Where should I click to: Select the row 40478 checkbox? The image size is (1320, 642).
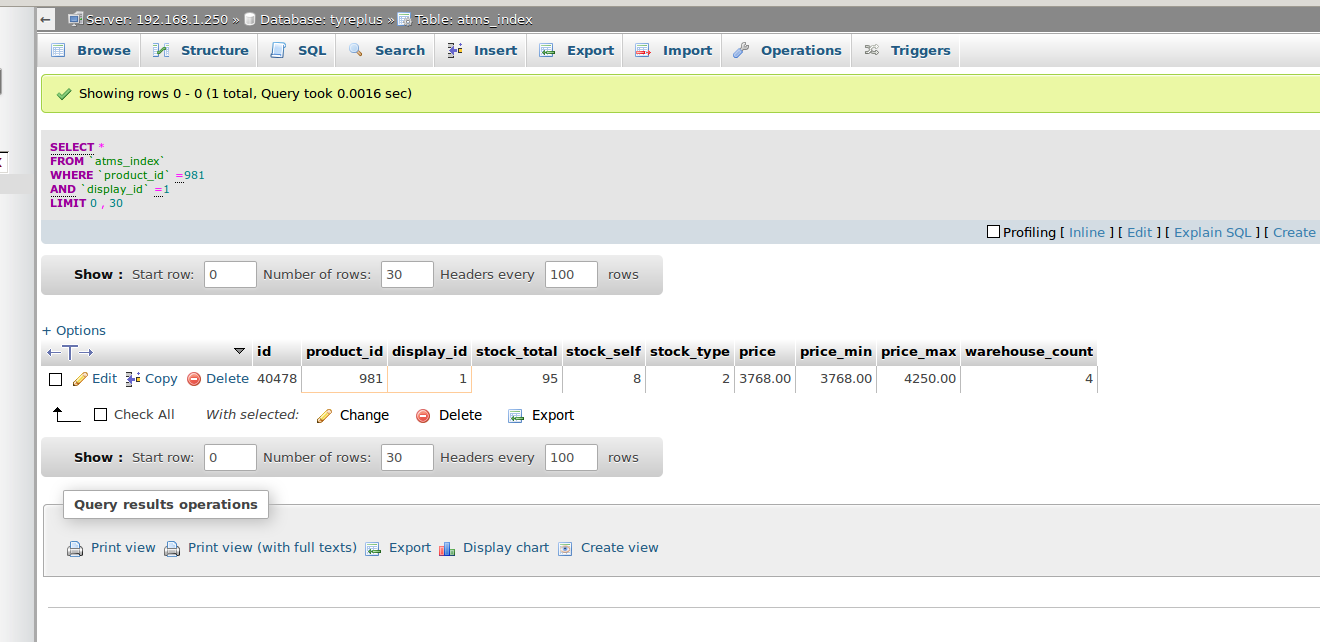pyautogui.click(x=56, y=379)
